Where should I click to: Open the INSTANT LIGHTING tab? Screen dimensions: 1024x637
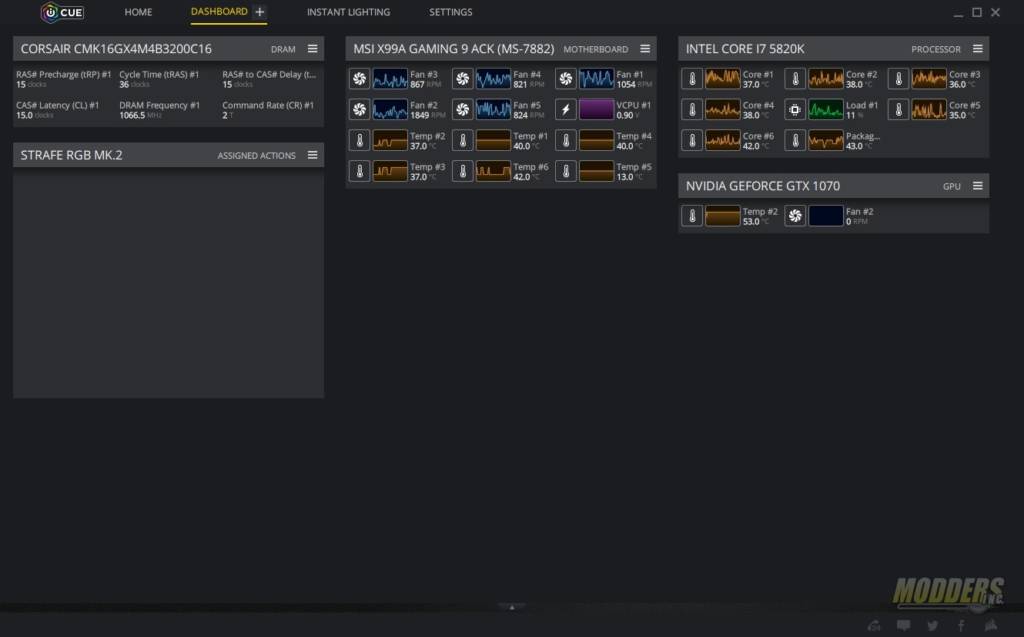pos(348,12)
